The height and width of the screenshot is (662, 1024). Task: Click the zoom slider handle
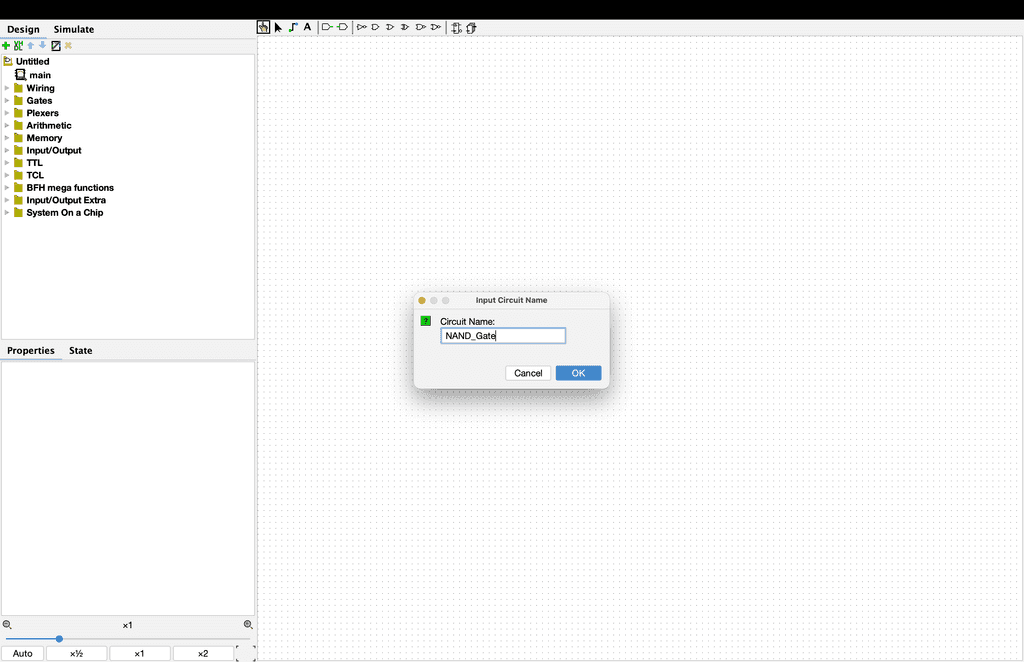click(x=59, y=639)
